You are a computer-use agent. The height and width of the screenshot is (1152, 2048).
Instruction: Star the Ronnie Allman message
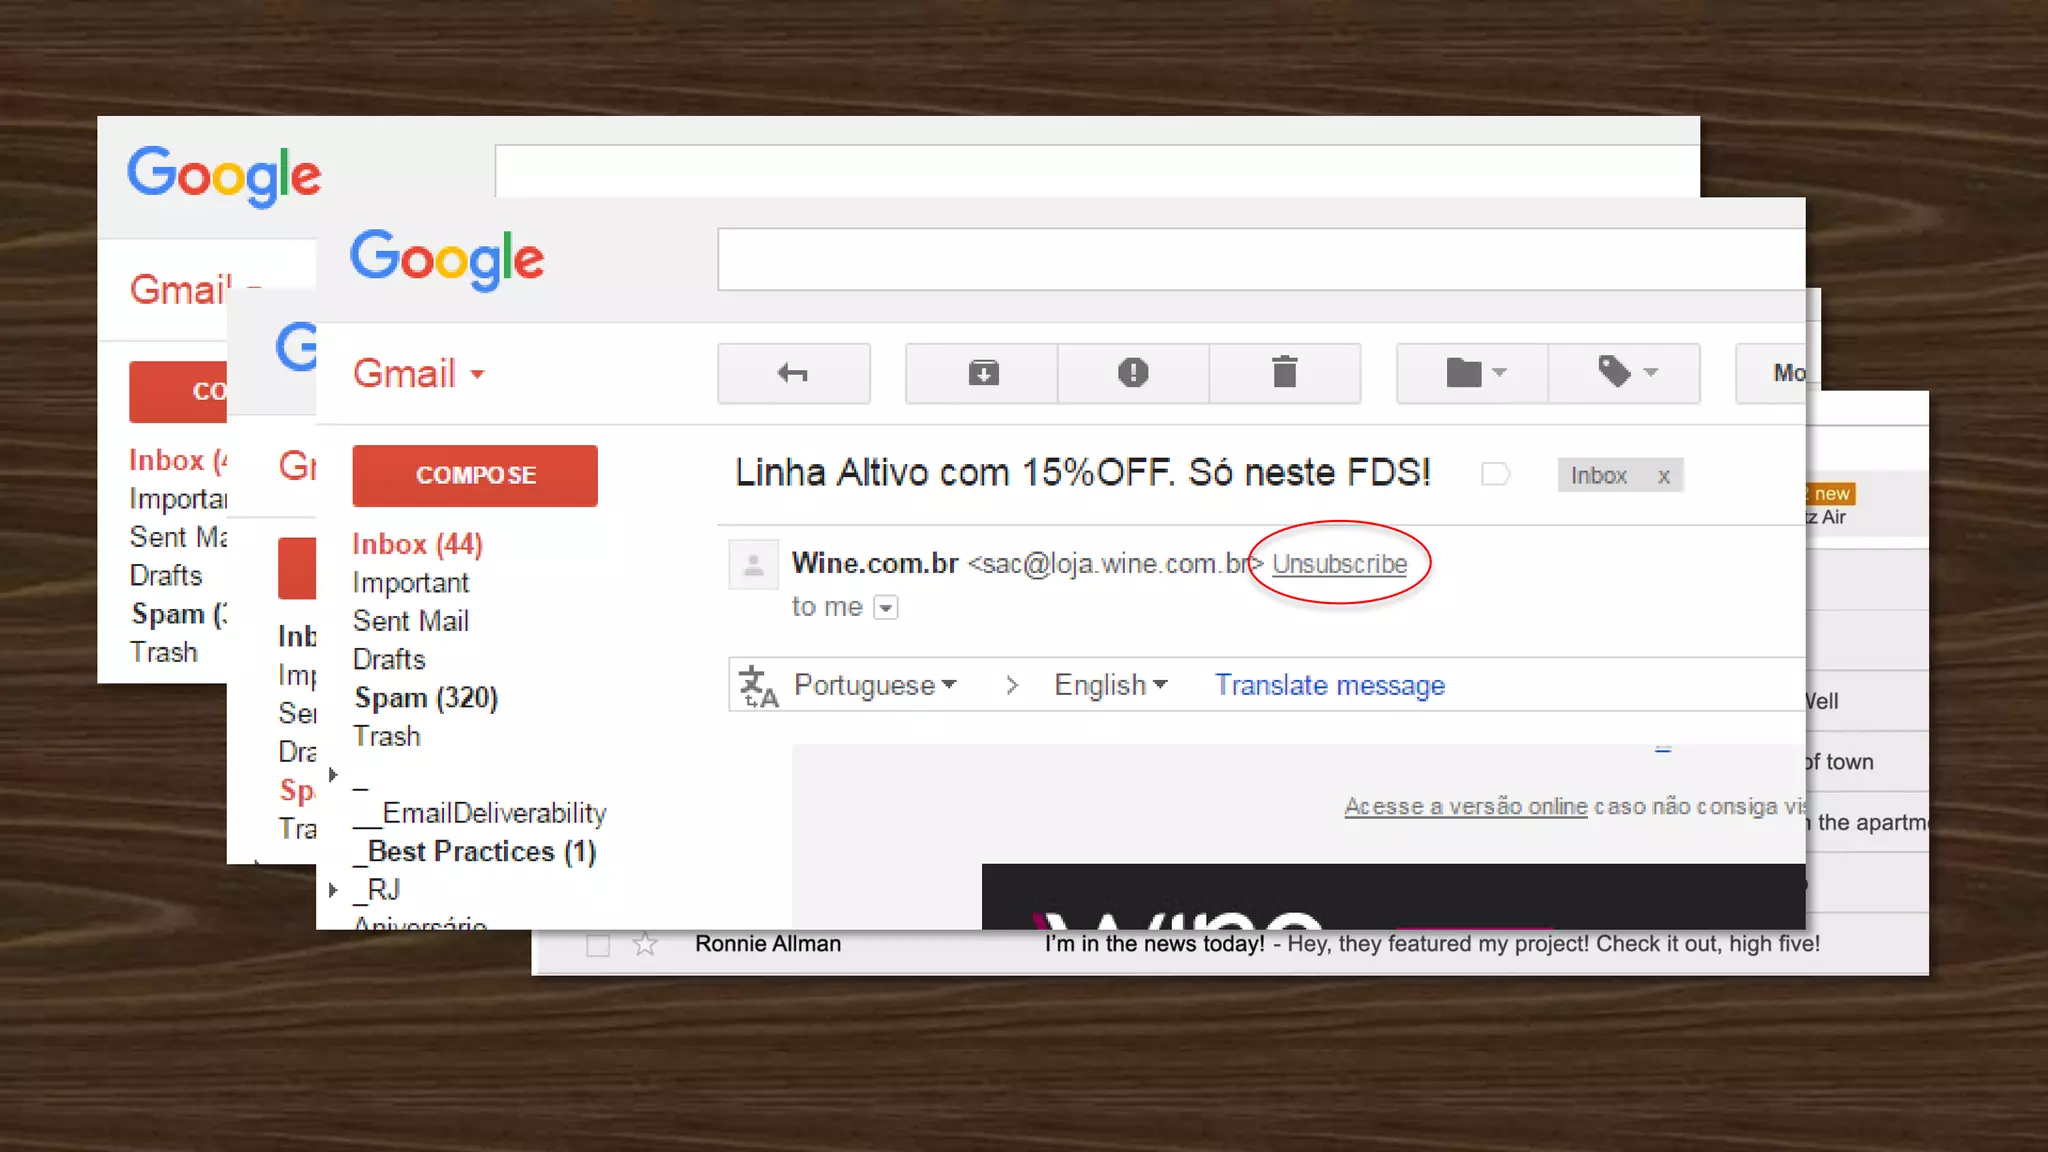point(645,944)
